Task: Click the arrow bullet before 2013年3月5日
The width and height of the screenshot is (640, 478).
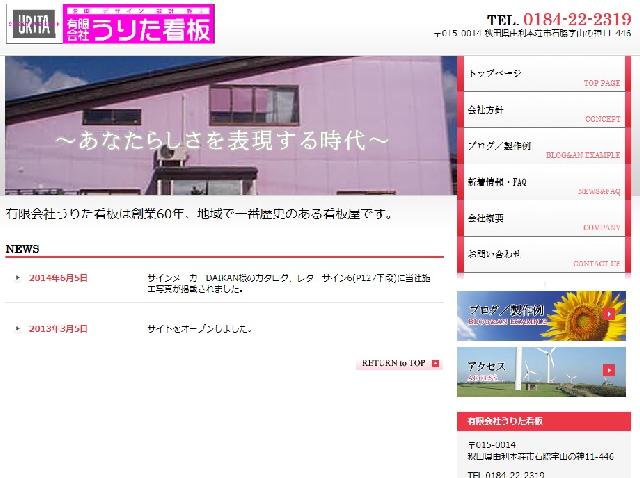Action: point(18,329)
